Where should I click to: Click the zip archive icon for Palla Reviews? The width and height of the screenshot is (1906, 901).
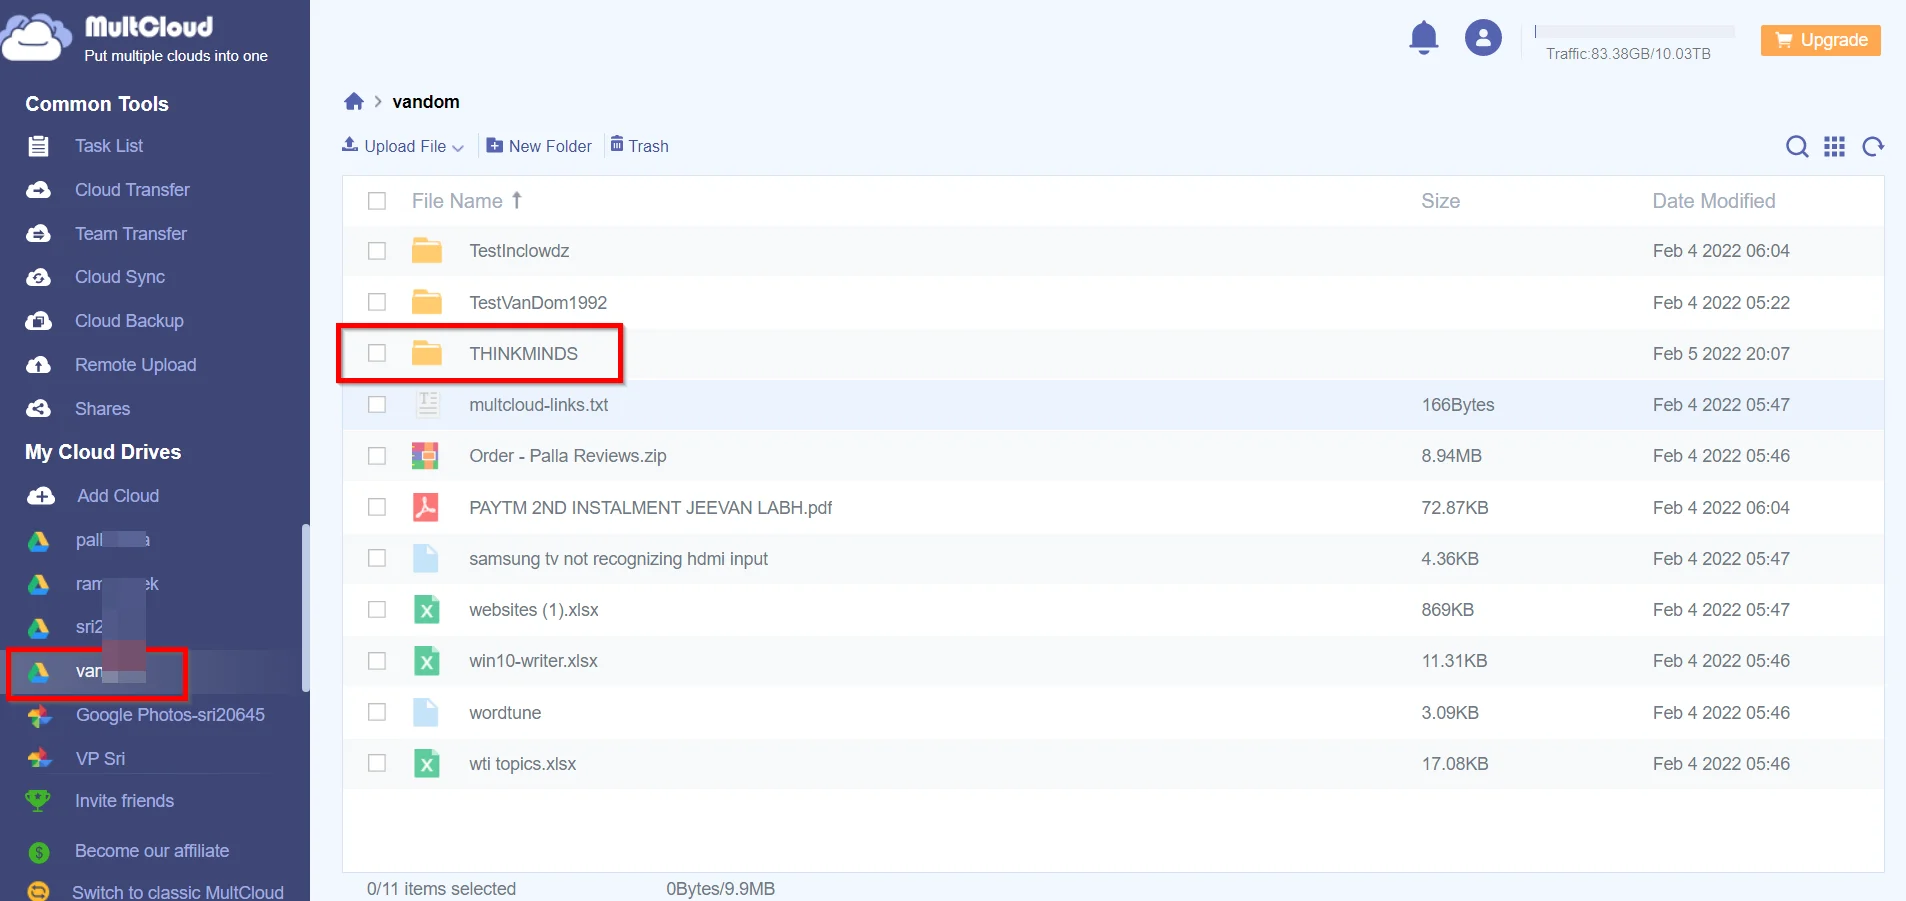coord(425,456)
